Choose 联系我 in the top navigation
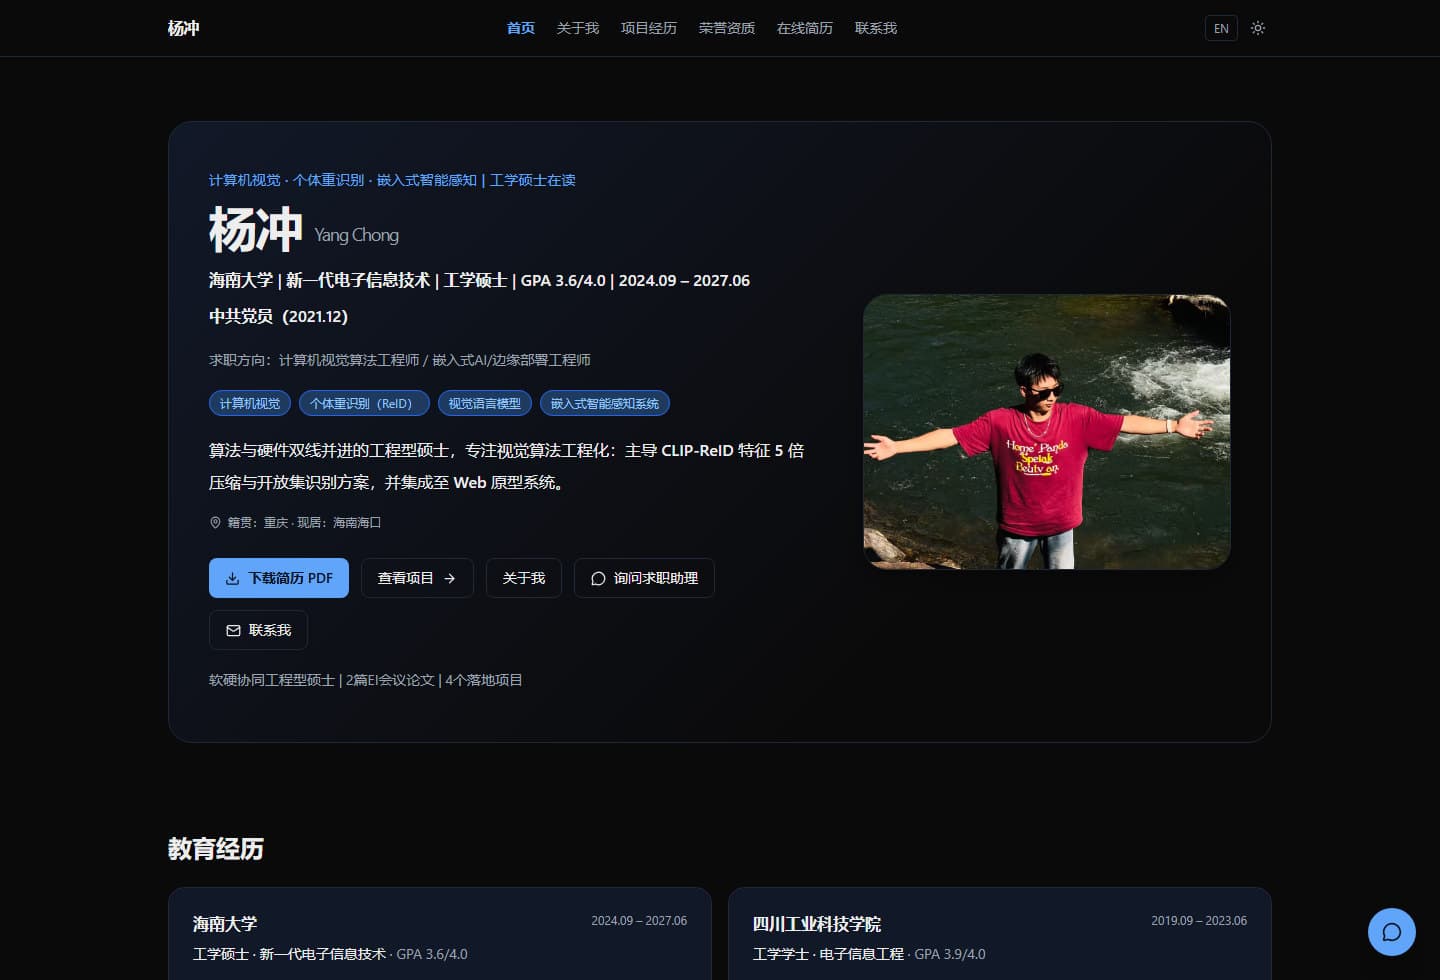Viewport: 1440px width, 980px height. click(876, 28)
